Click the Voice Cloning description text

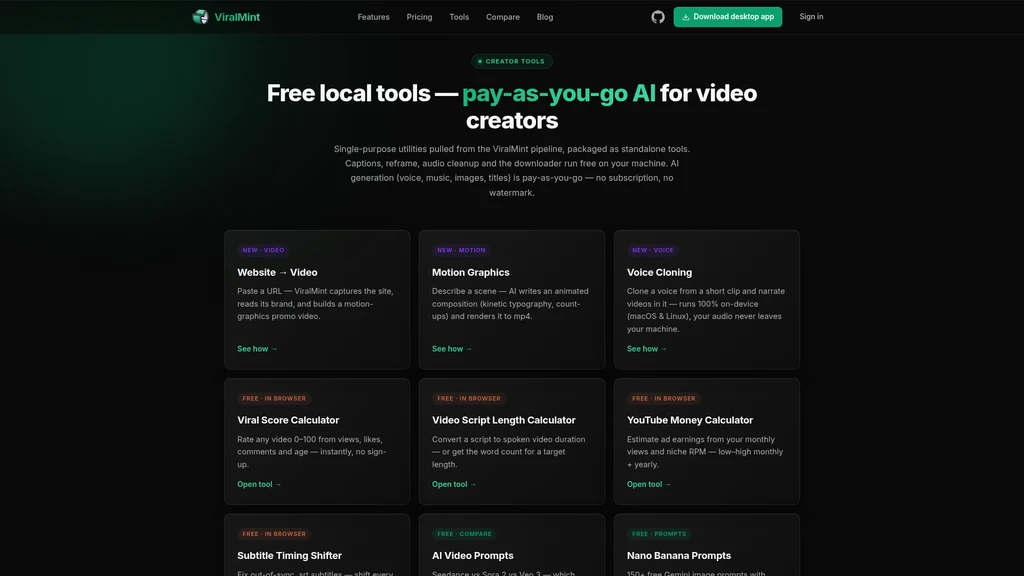click(706, 310)
